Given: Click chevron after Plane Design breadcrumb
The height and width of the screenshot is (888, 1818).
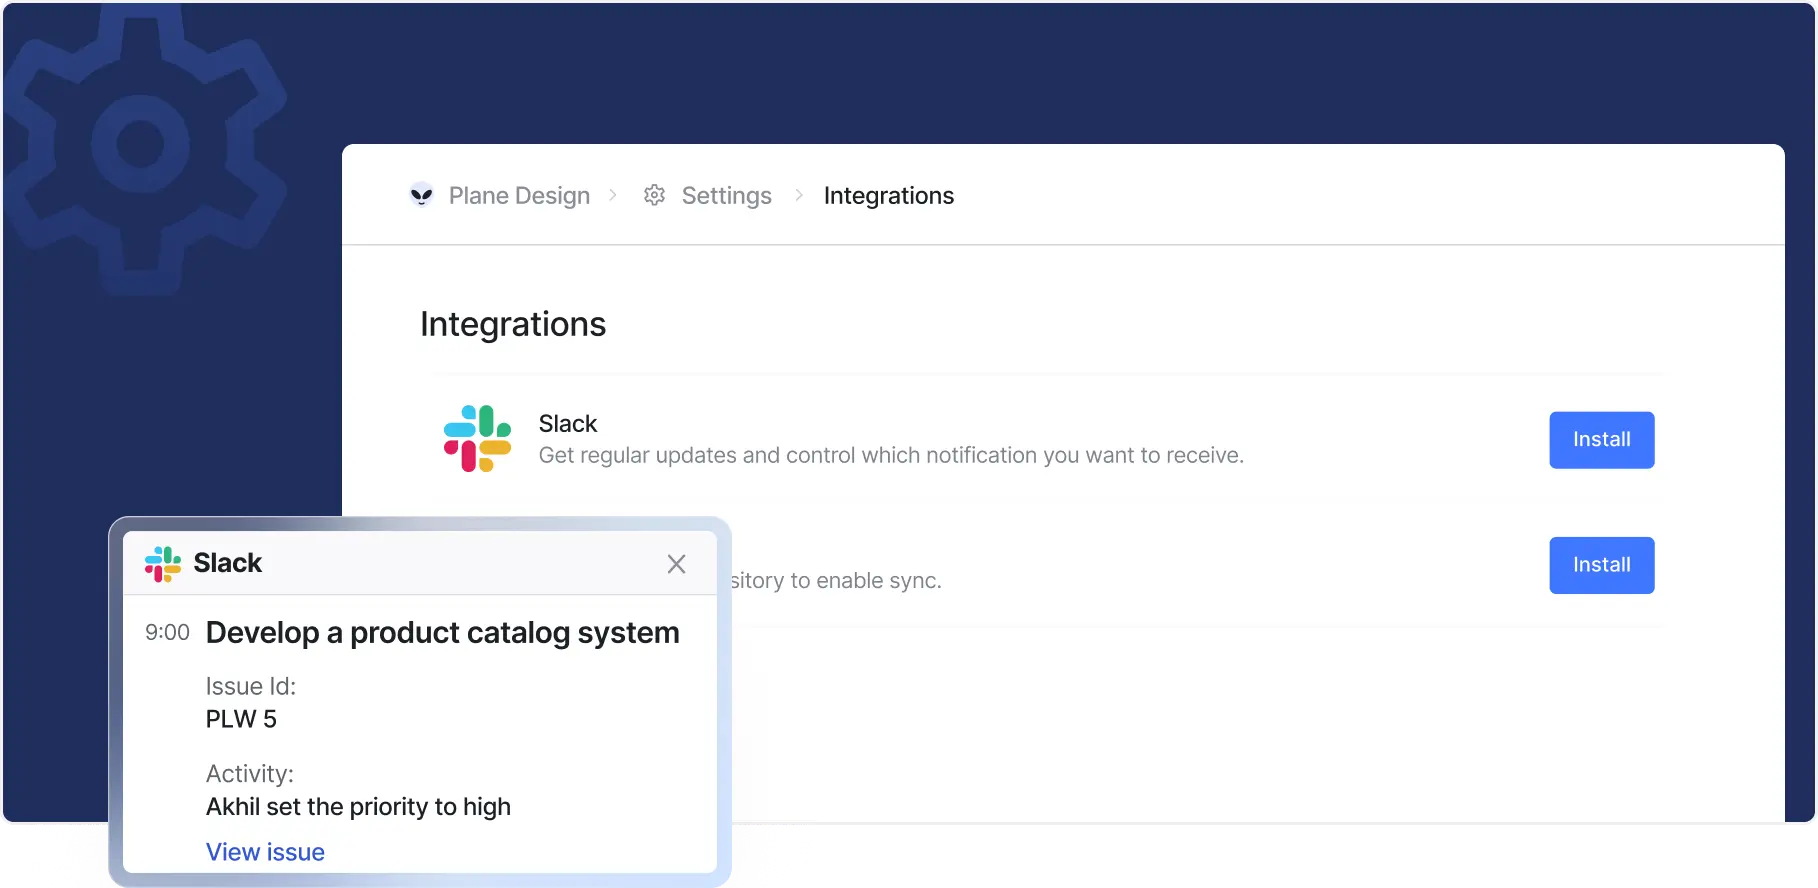Looking at the screenshot, I should [613, 195].
